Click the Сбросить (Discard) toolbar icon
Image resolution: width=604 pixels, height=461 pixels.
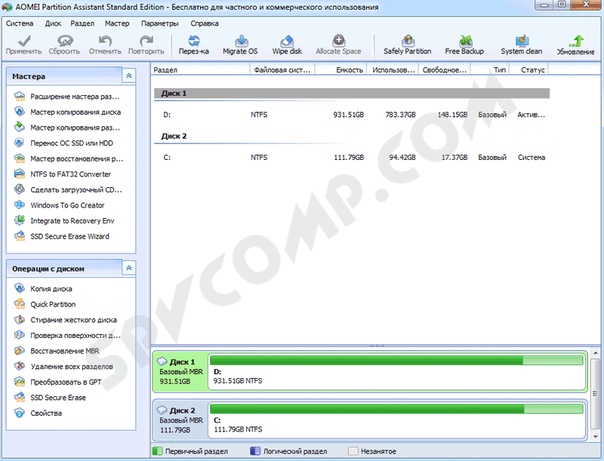[64, 45]
